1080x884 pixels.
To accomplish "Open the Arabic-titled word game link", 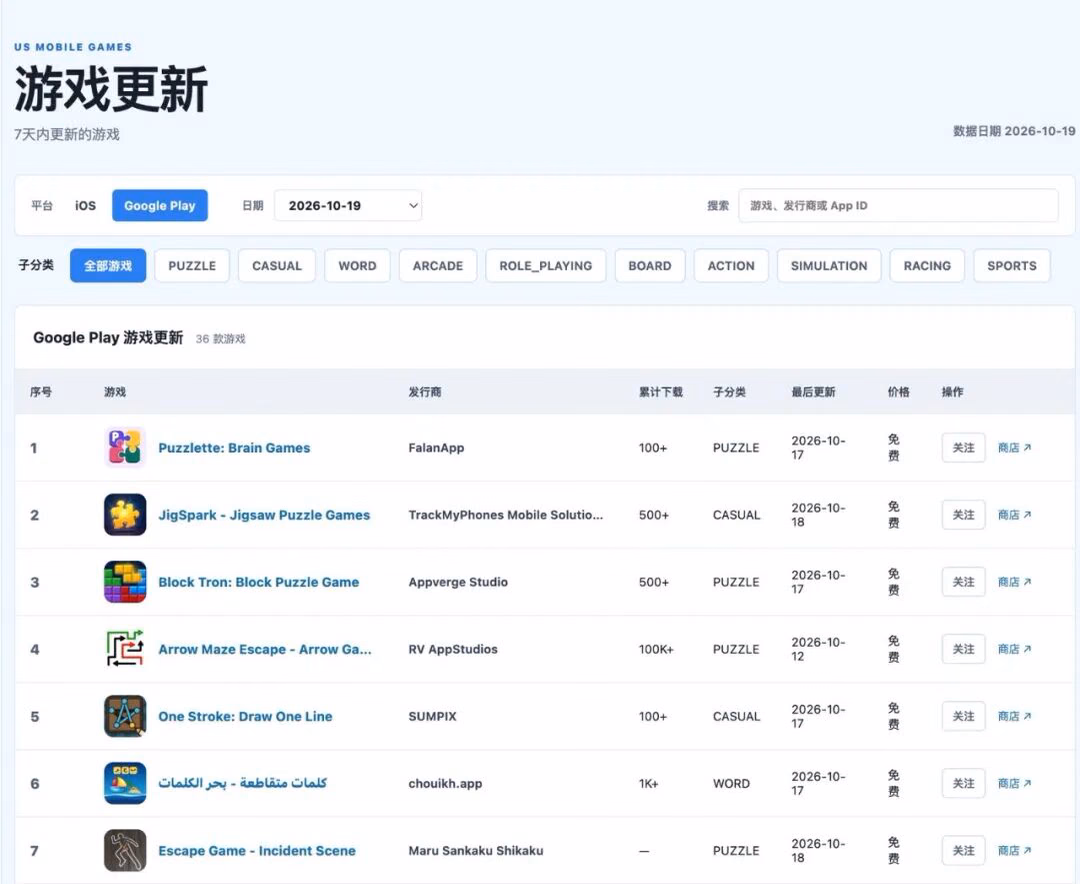I will coord(242,783).
